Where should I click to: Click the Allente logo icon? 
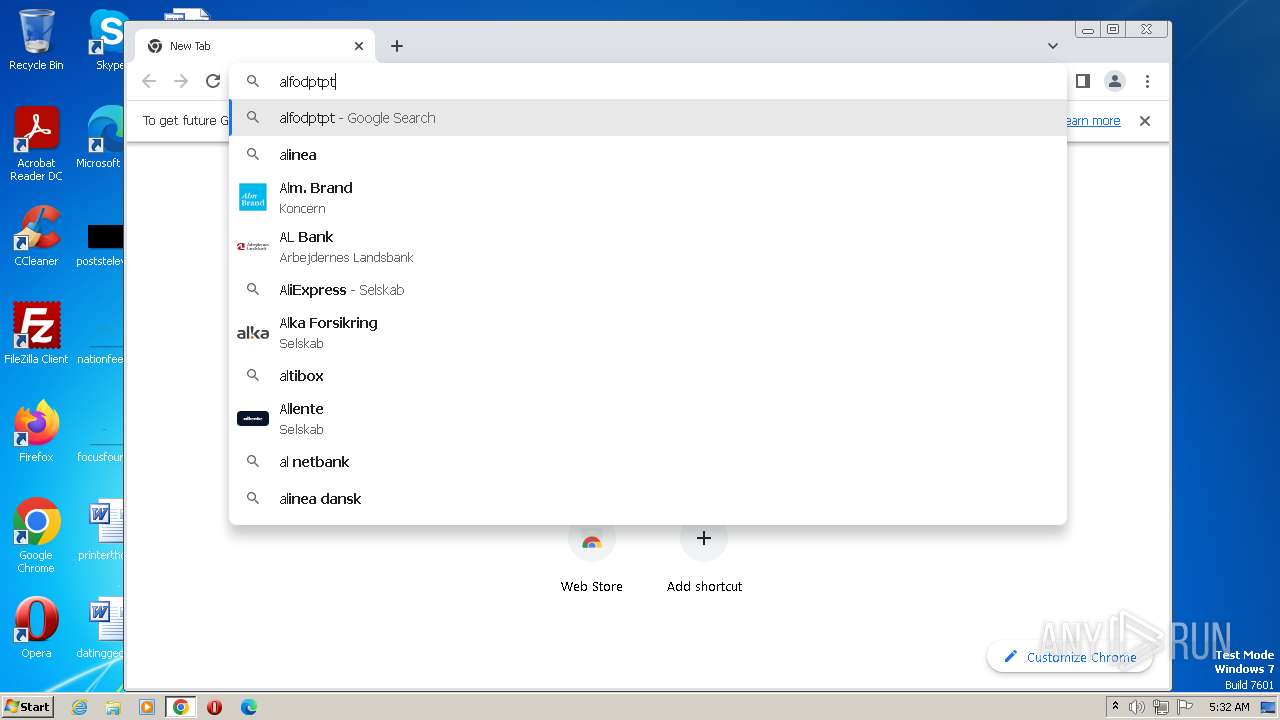coord(253,418)
